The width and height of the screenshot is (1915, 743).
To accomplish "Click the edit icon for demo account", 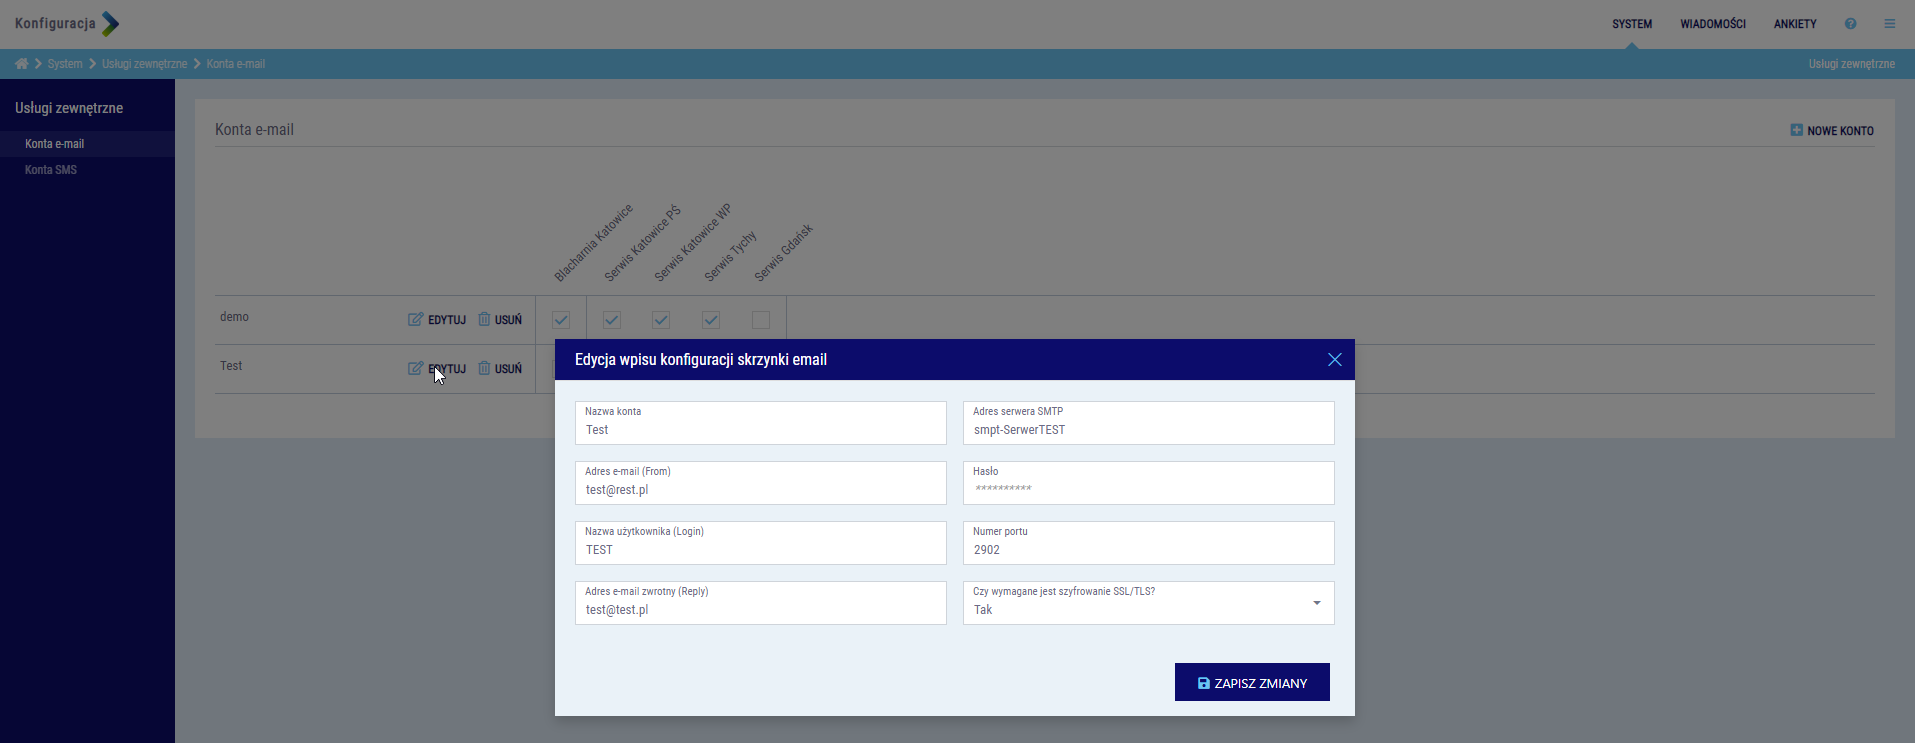I will (x=415, y=320).
